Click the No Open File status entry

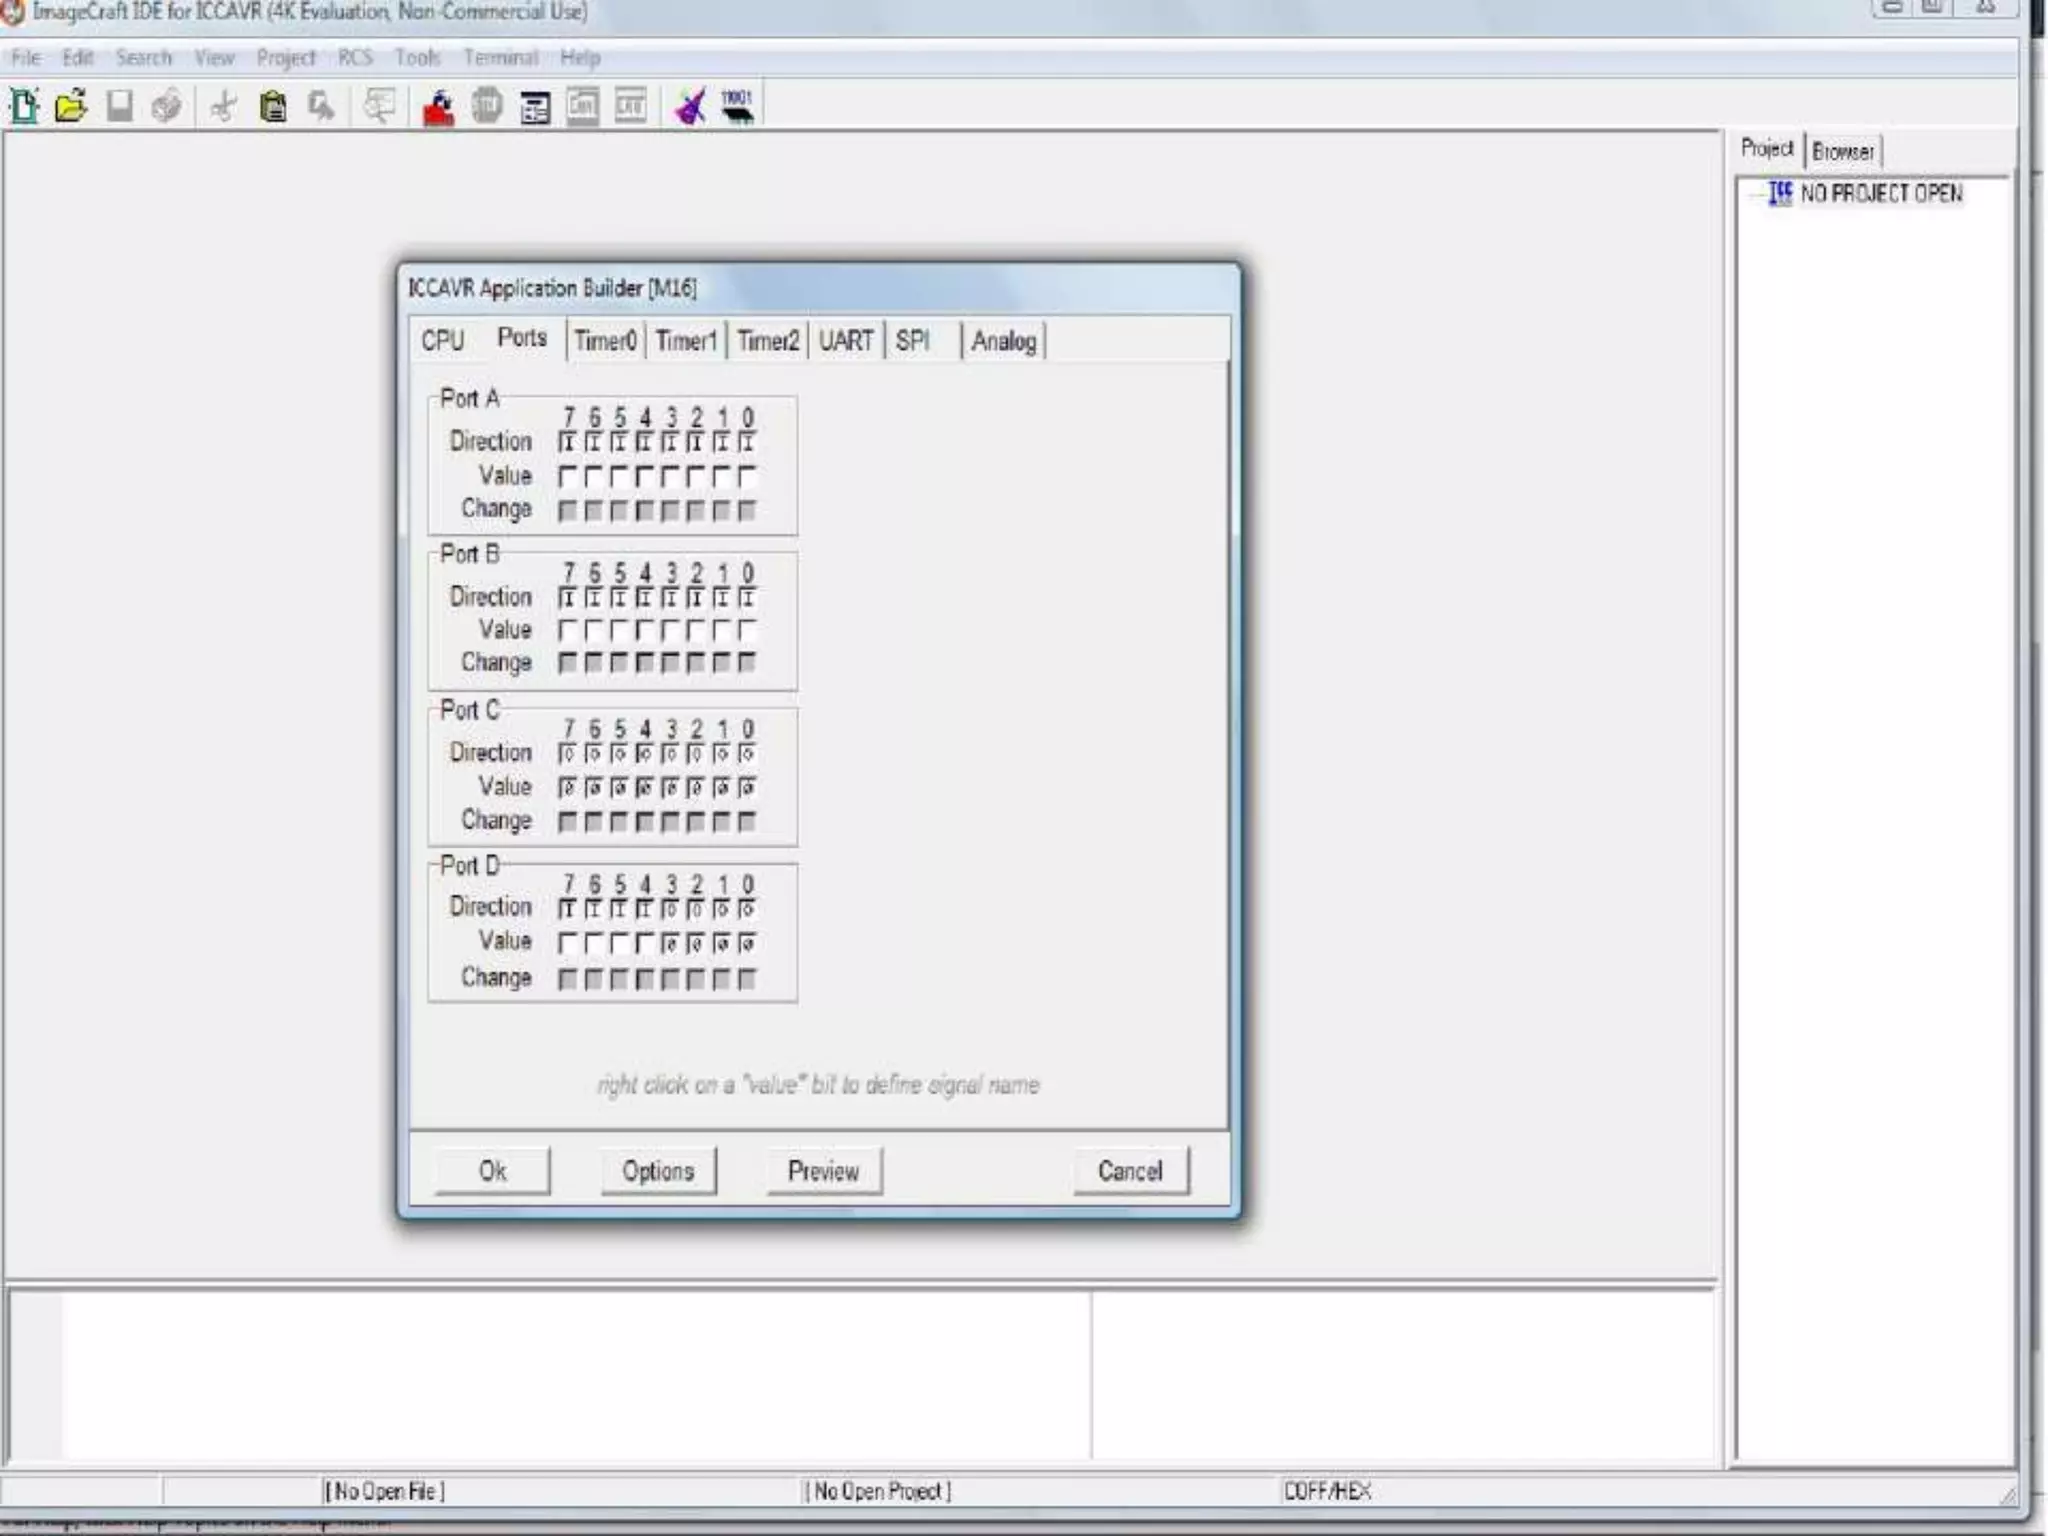tap(384, 1491)
